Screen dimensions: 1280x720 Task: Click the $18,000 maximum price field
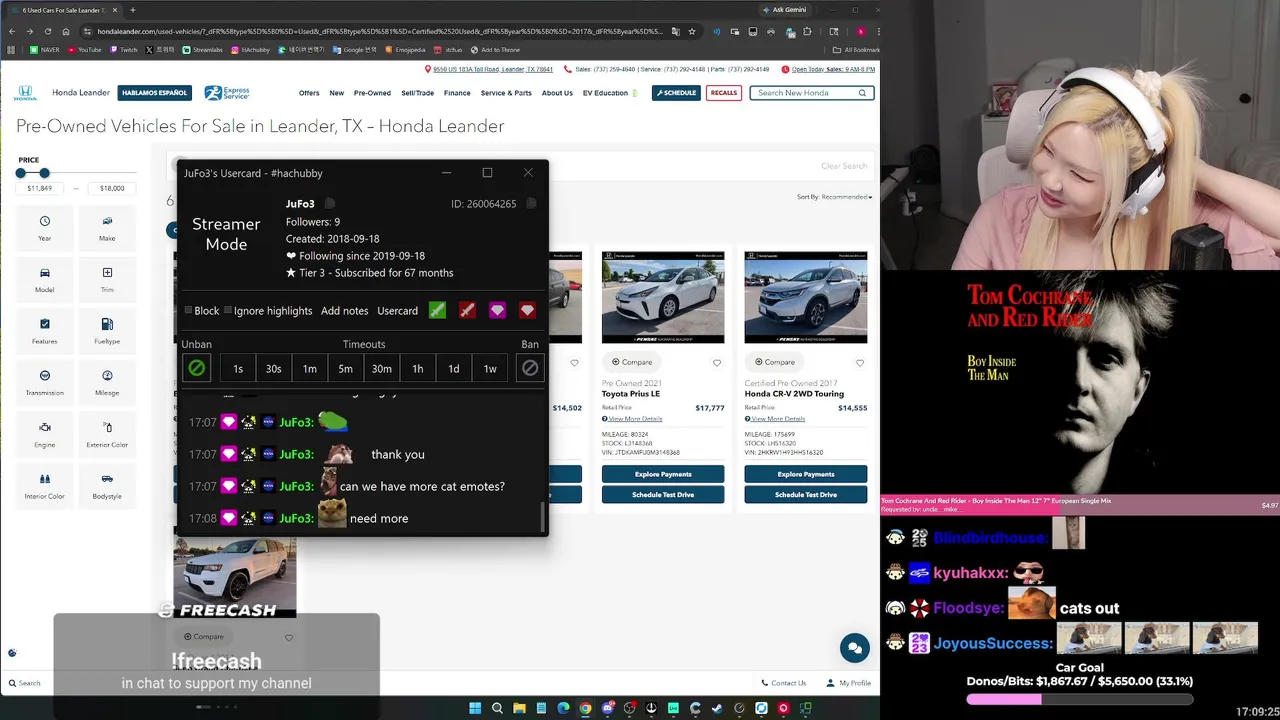point(112,188)
